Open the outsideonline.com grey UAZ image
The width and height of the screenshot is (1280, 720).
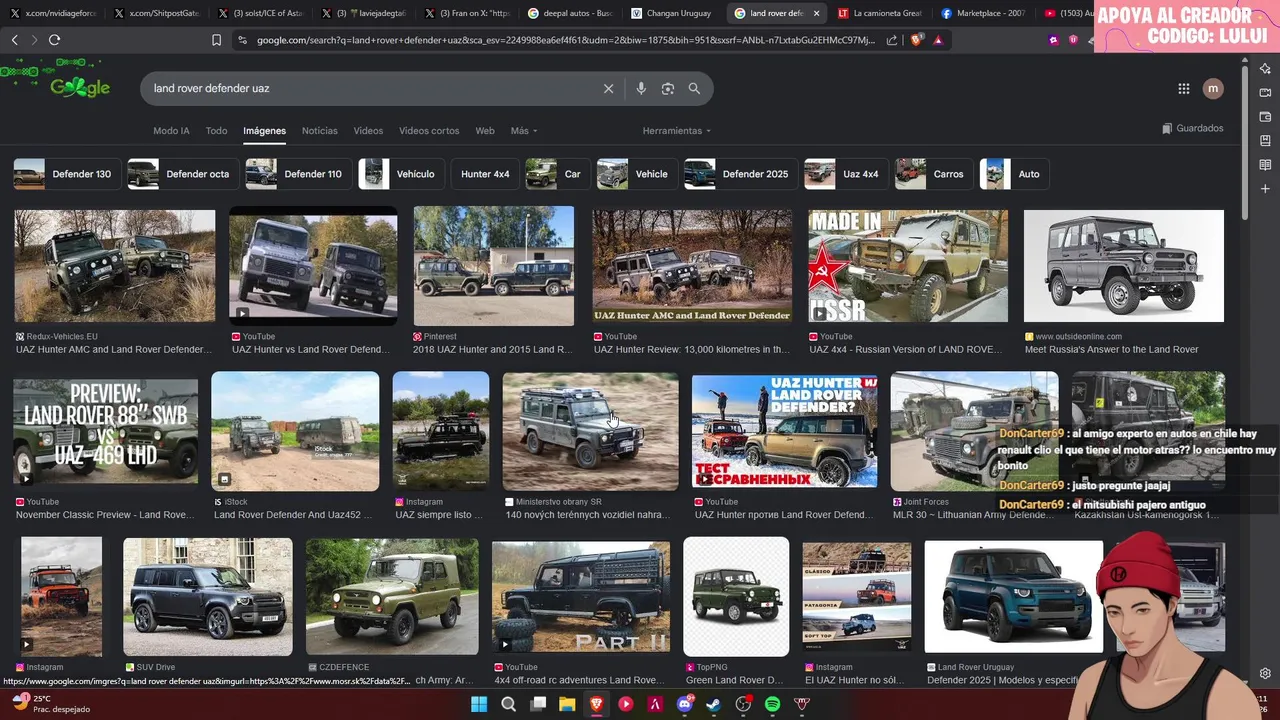[1124, 266]
